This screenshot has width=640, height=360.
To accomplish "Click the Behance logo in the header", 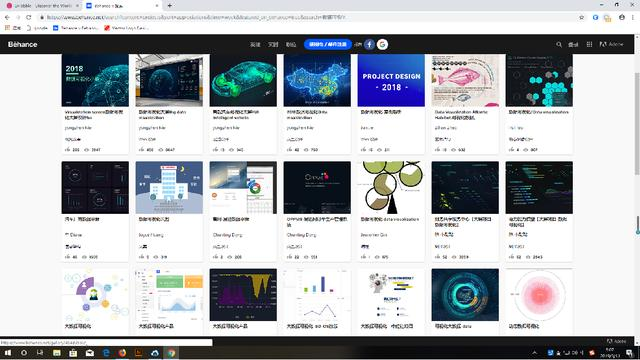I will [22, 44].
